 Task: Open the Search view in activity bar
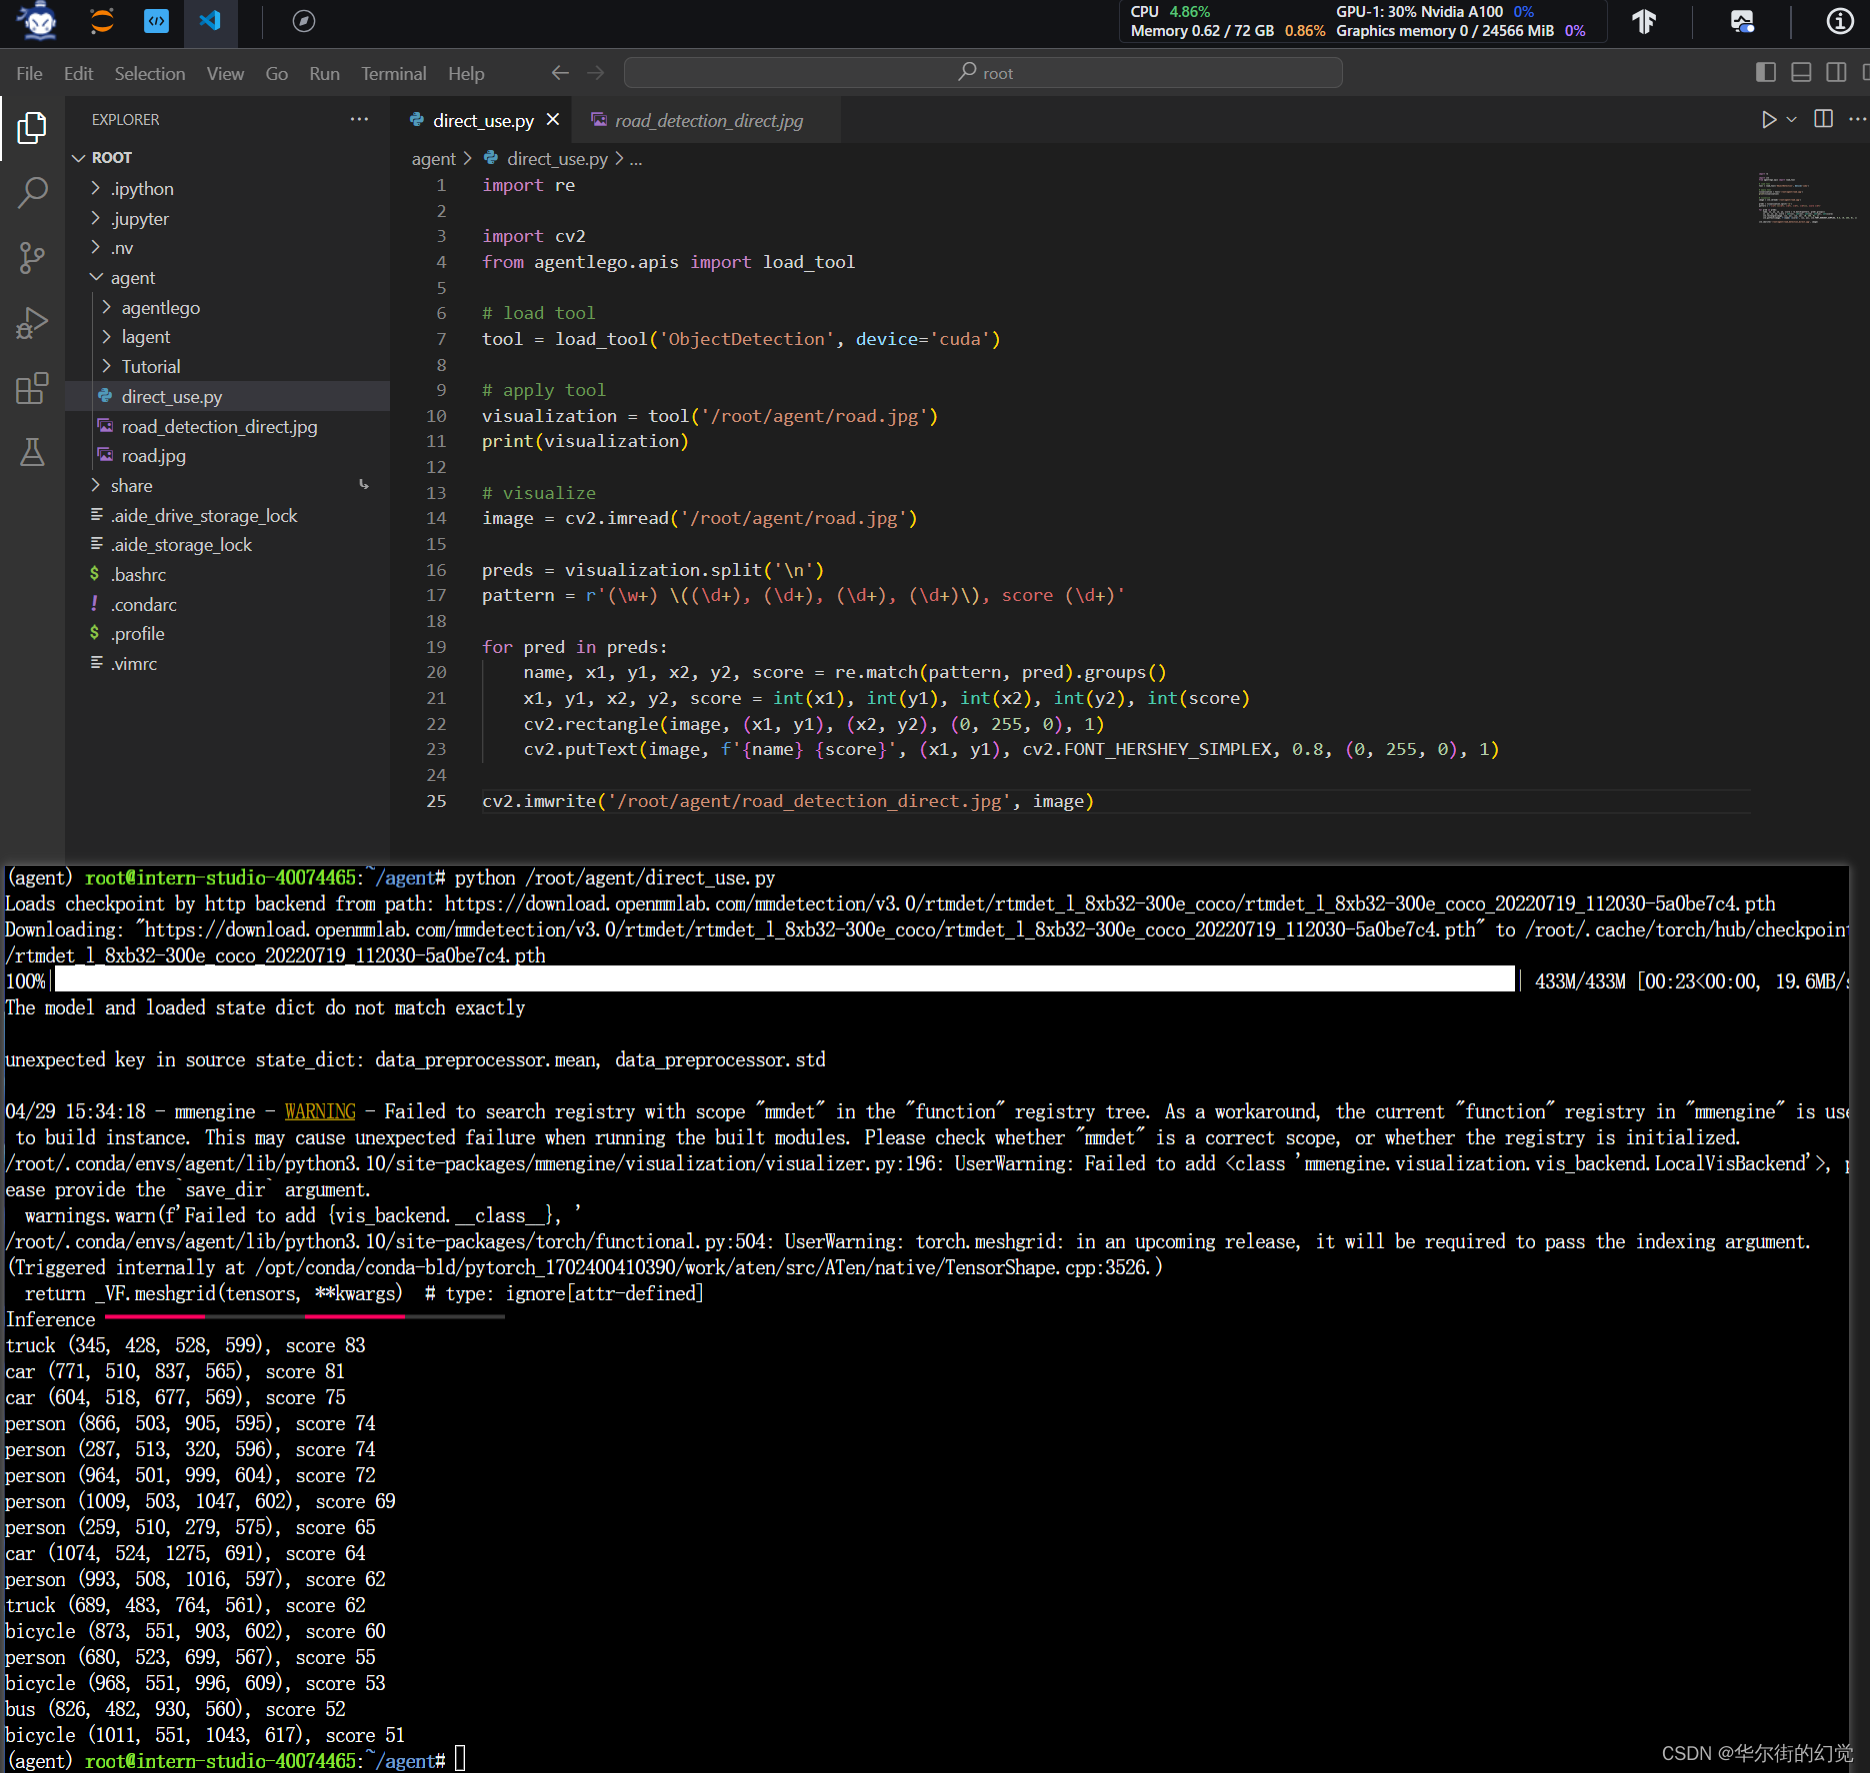tap(32, 192)
